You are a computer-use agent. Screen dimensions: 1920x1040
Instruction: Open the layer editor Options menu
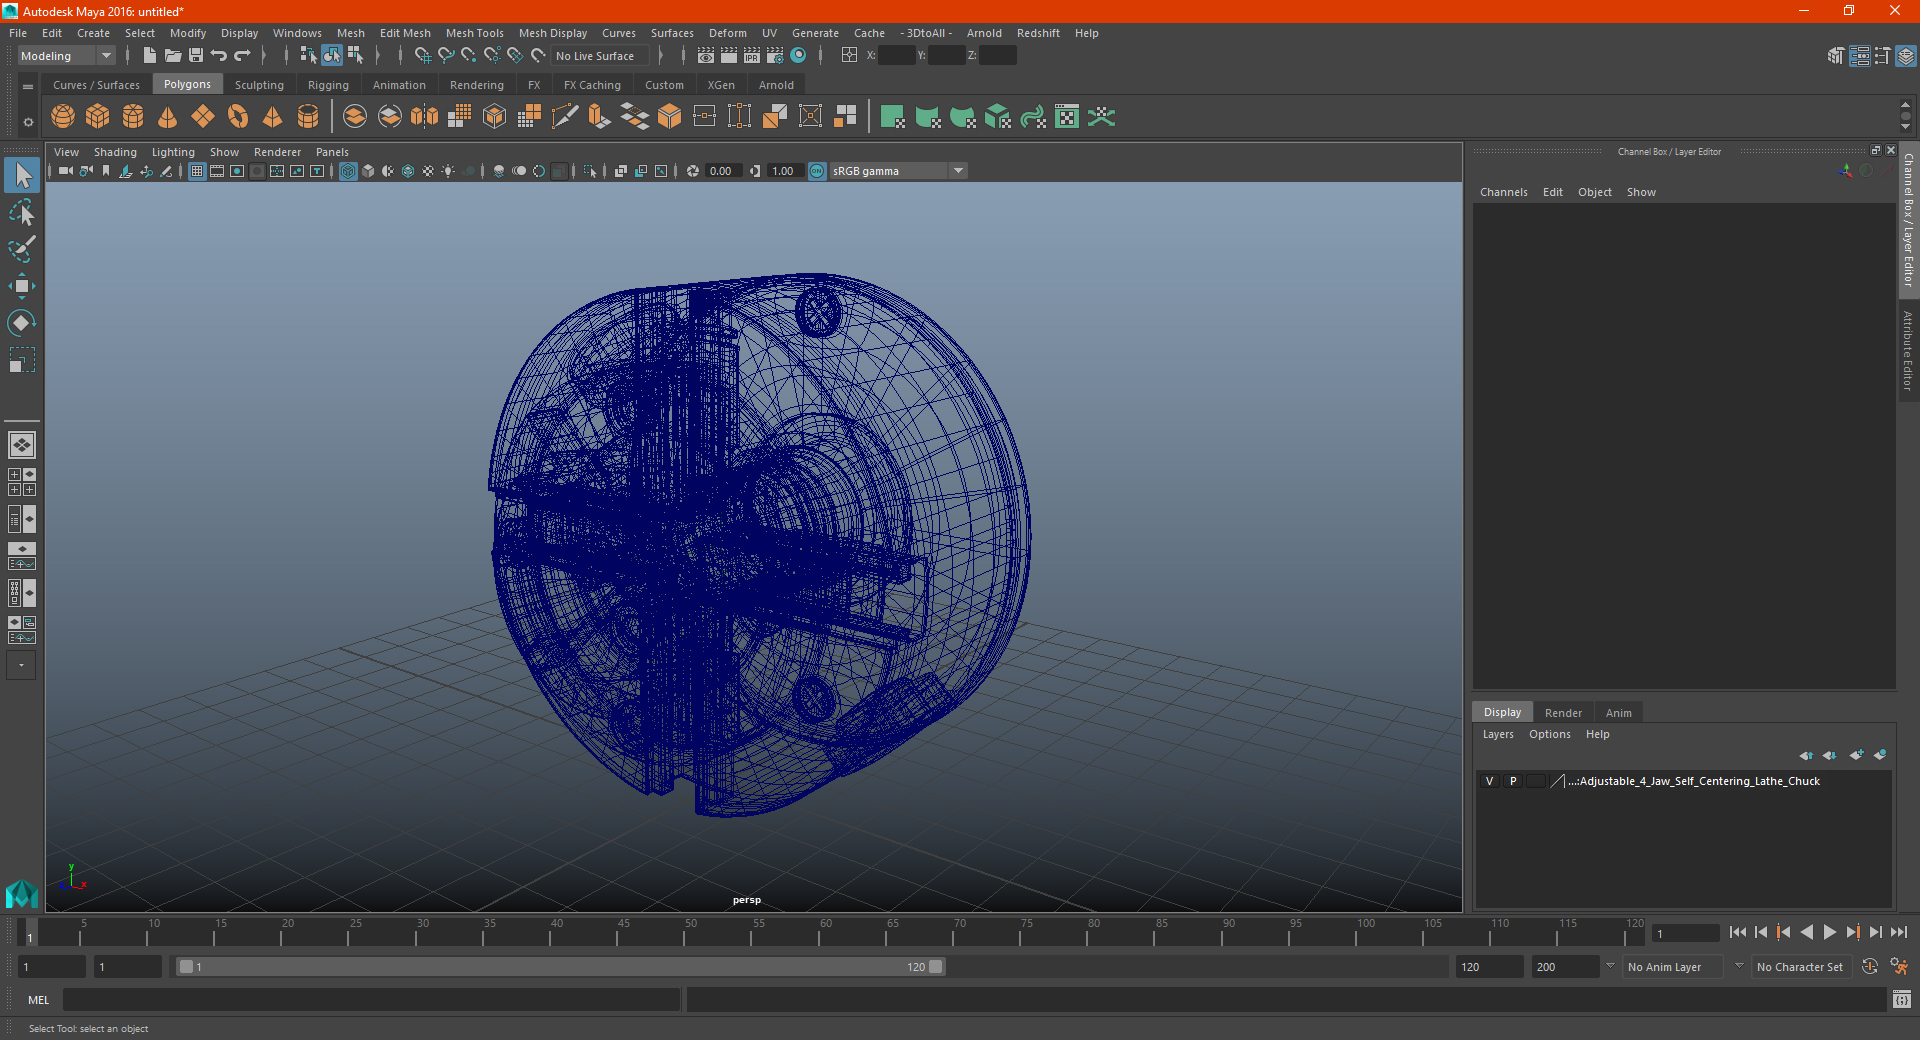pos(1550,734)
